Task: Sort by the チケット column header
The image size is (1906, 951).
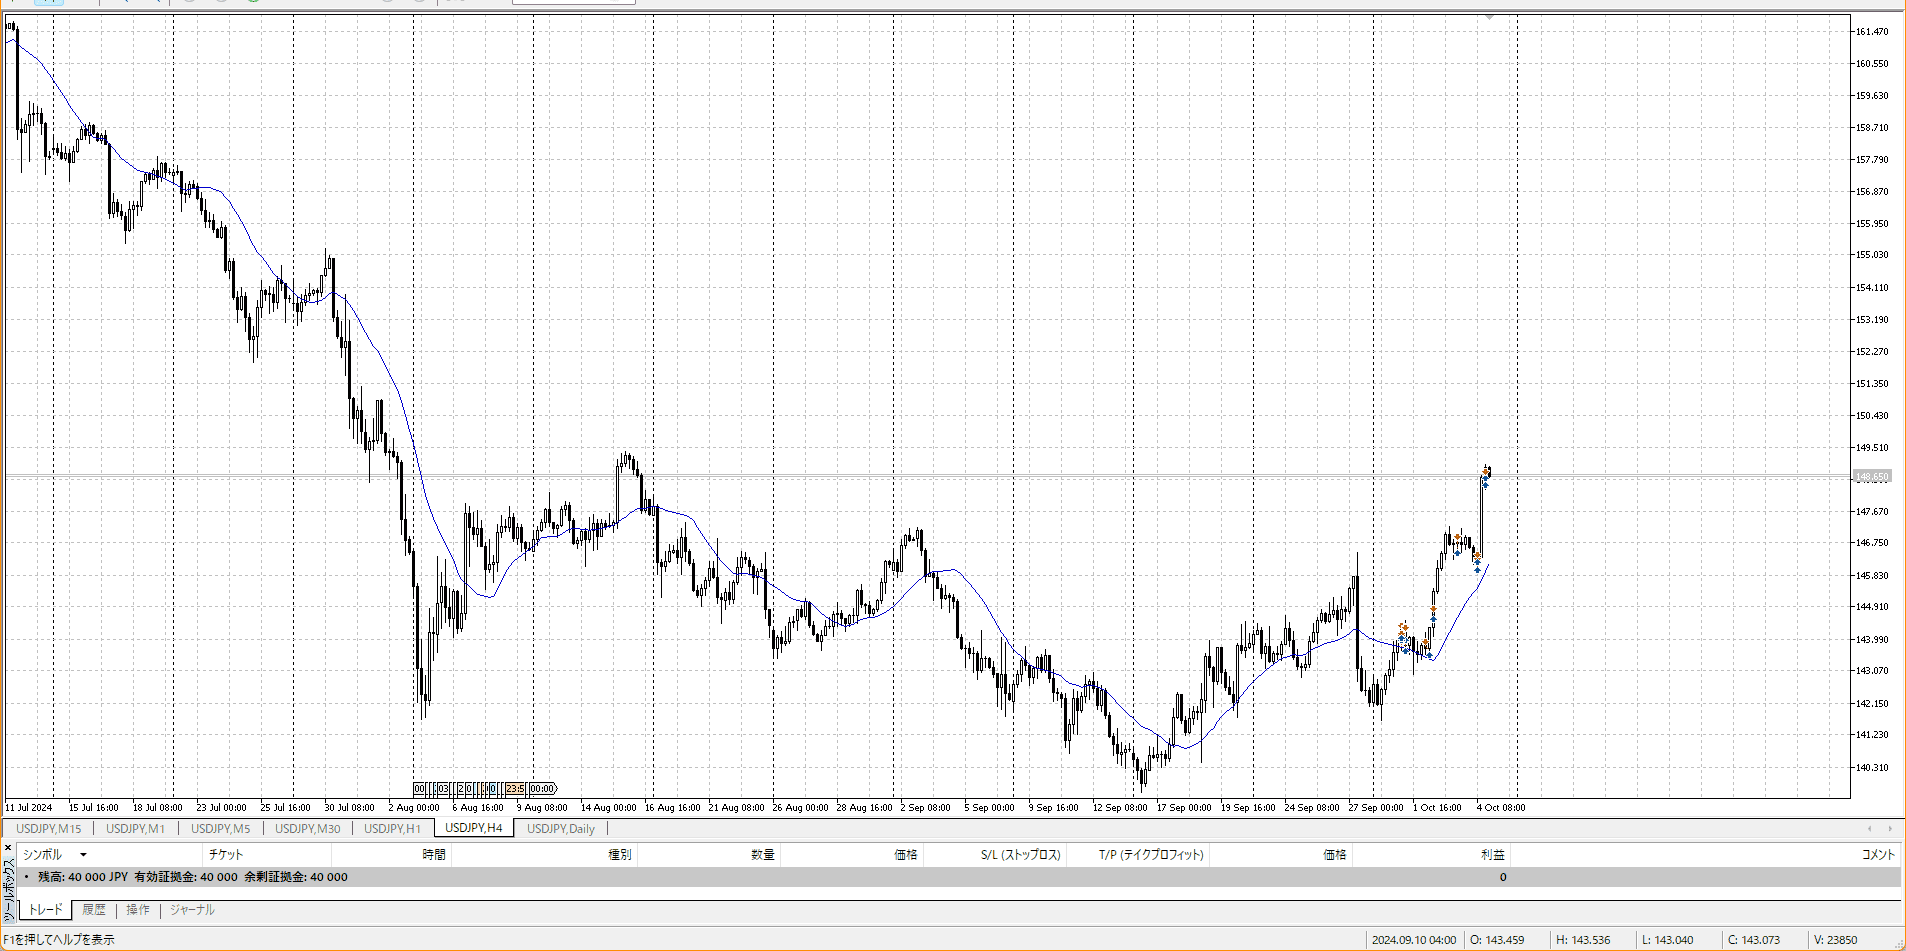Action: pos(226,855)
